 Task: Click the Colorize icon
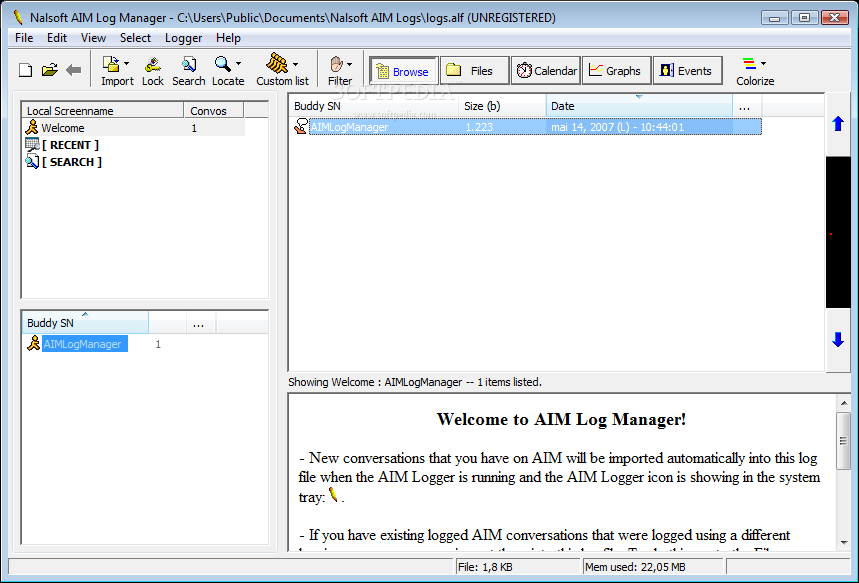749,64
